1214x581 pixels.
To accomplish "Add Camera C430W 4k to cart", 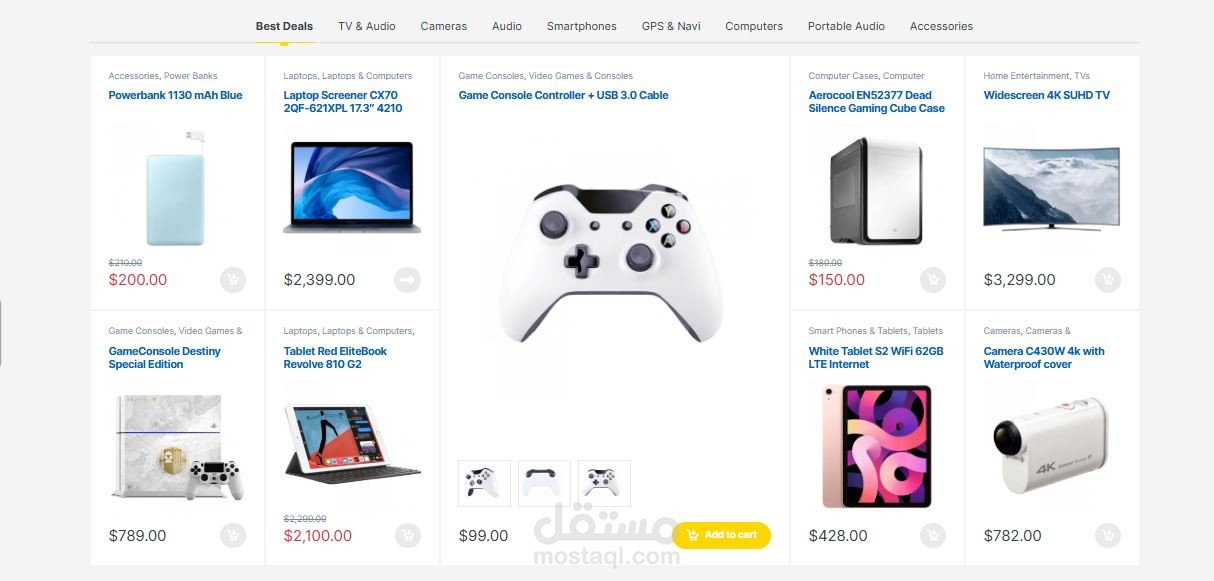I will pos(1107,536).
